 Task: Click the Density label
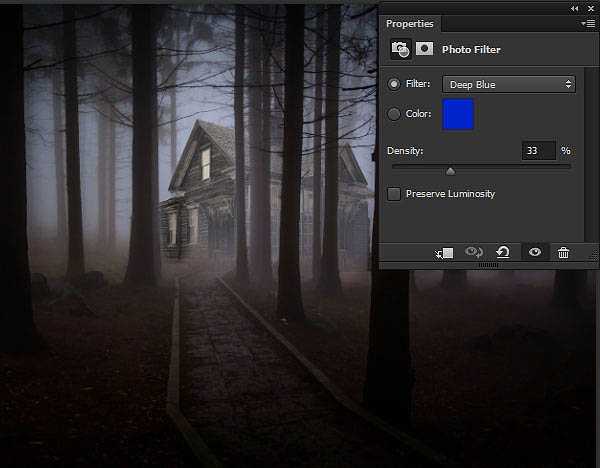[405, 150]
